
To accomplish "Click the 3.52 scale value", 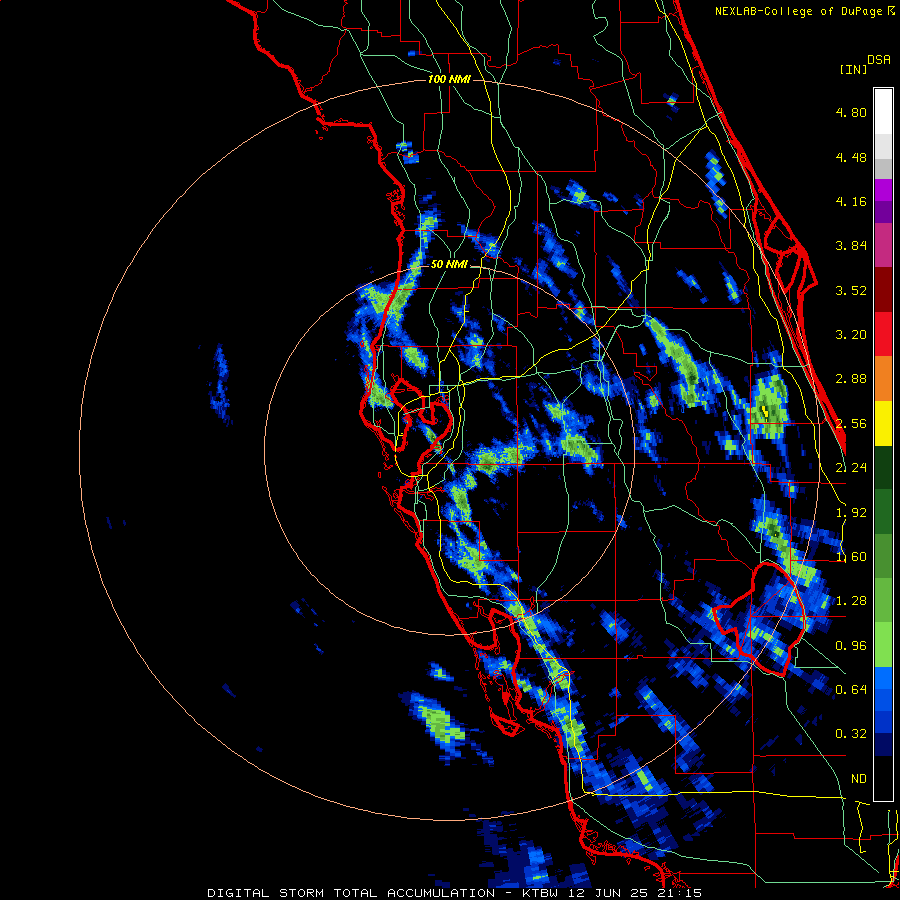I will pos(851,290).
